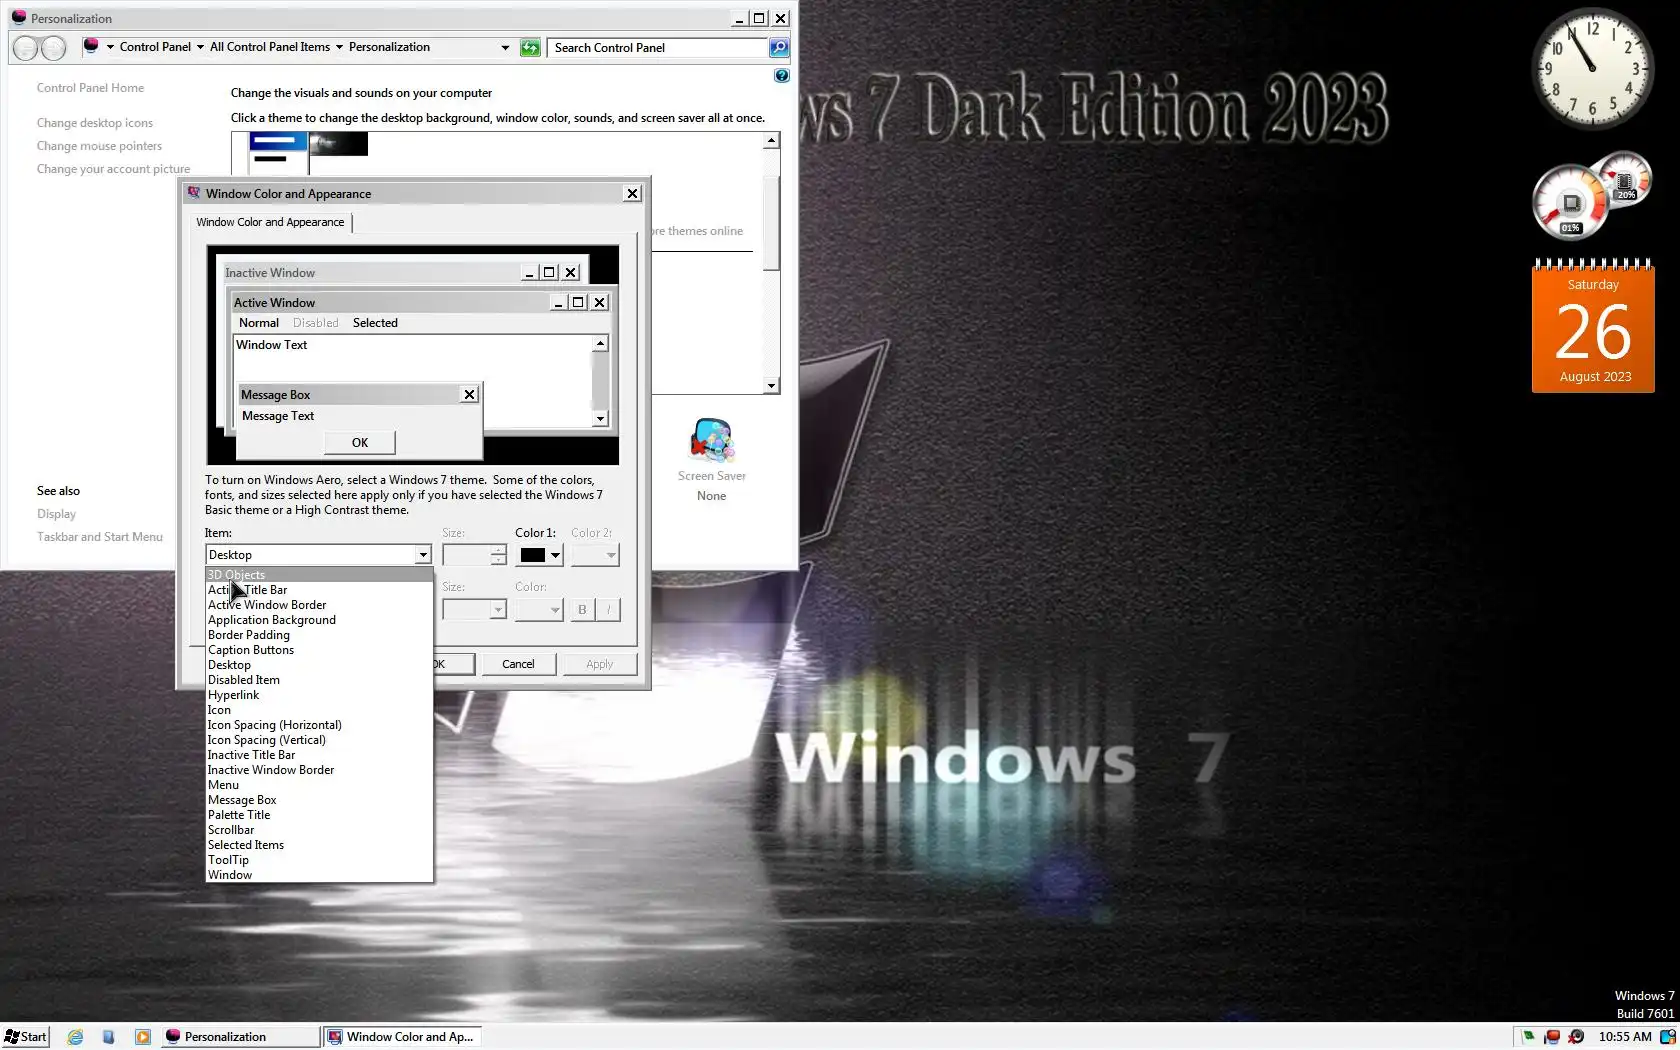Click the Internet Explorer taskbar icon

[75, 1037]
